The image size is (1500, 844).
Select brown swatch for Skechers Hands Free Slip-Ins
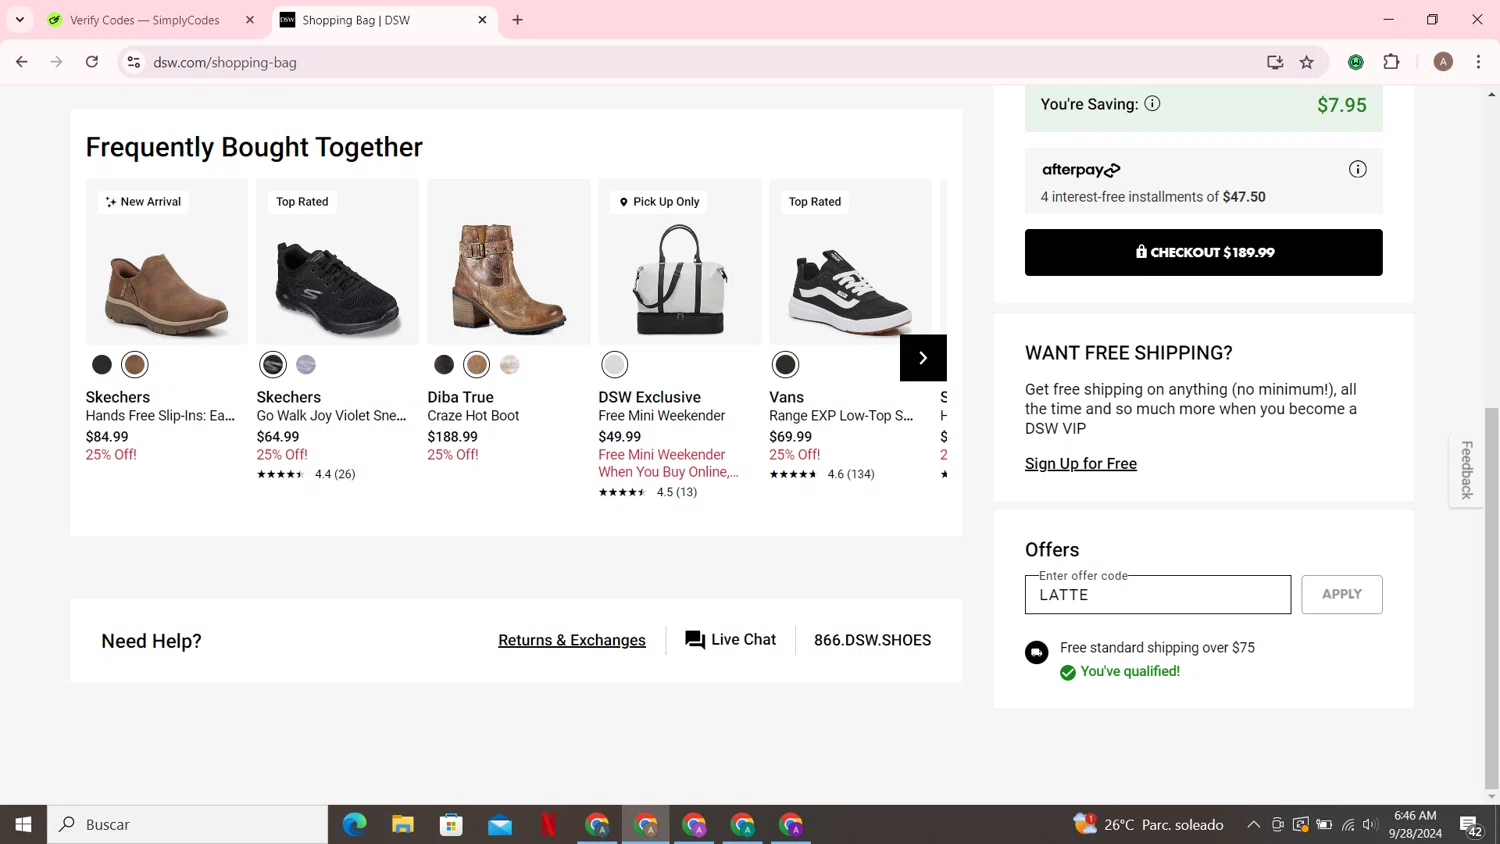pos(135,365)
